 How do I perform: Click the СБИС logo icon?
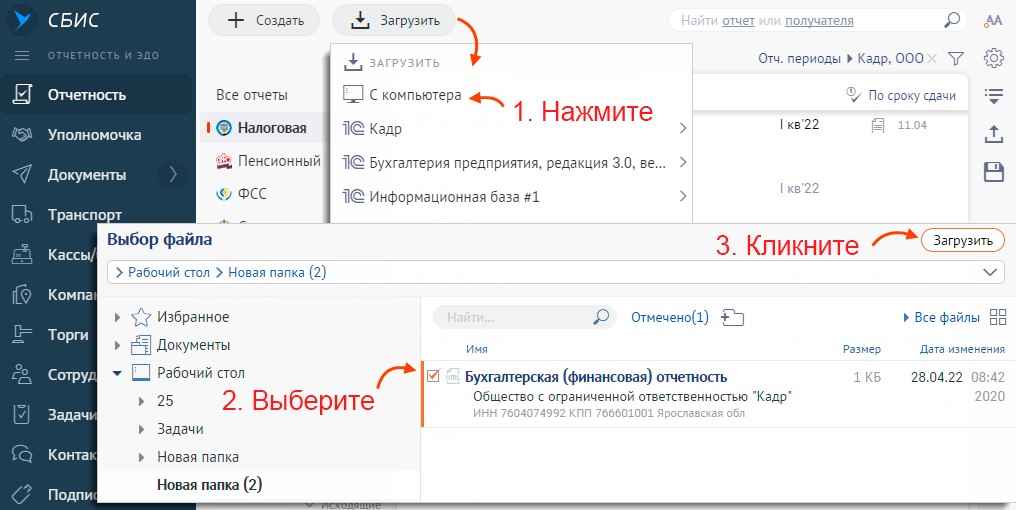coord(23,20)
